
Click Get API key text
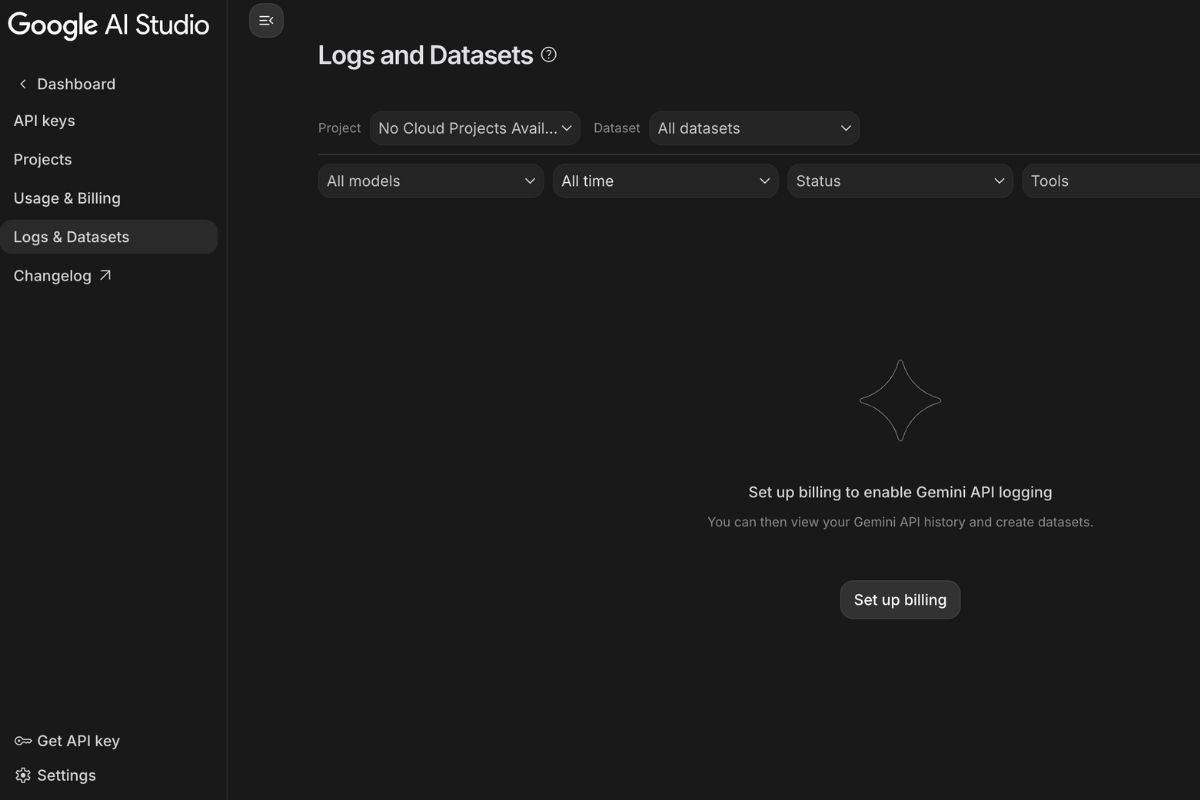pyautogui.click(x=78, y=741)
